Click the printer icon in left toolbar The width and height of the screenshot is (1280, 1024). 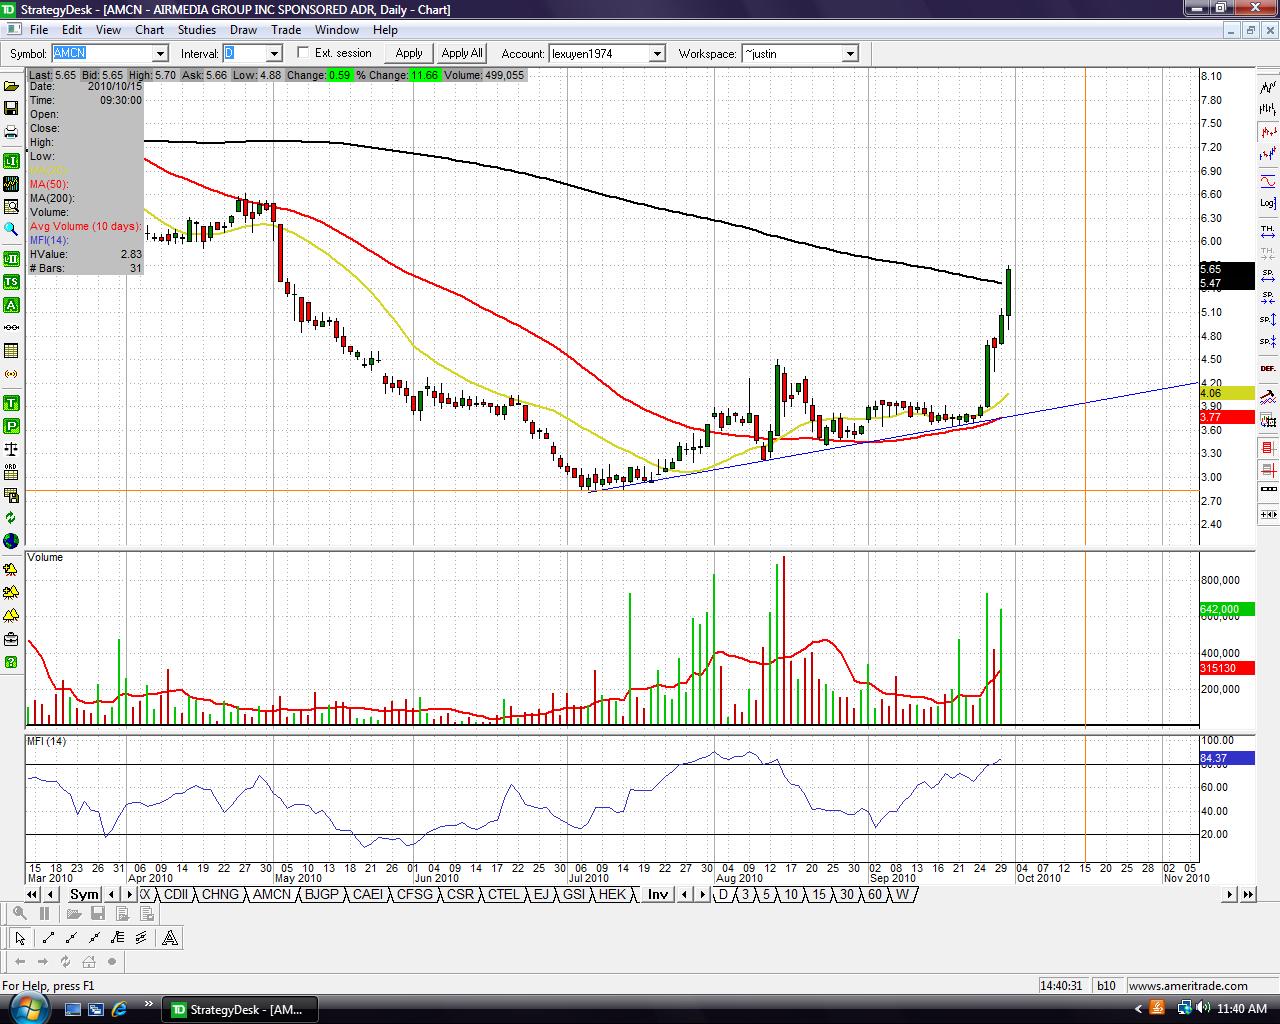coord(11,131)
